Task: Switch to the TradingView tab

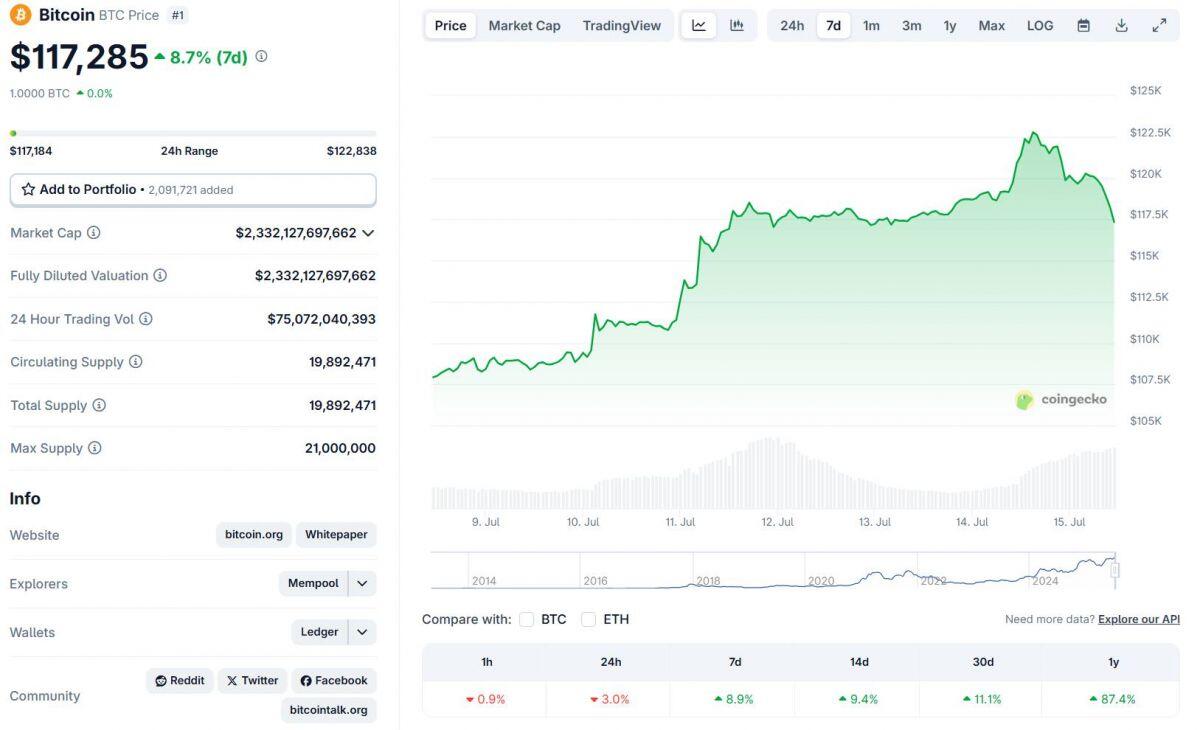Action: pos(621,25)
